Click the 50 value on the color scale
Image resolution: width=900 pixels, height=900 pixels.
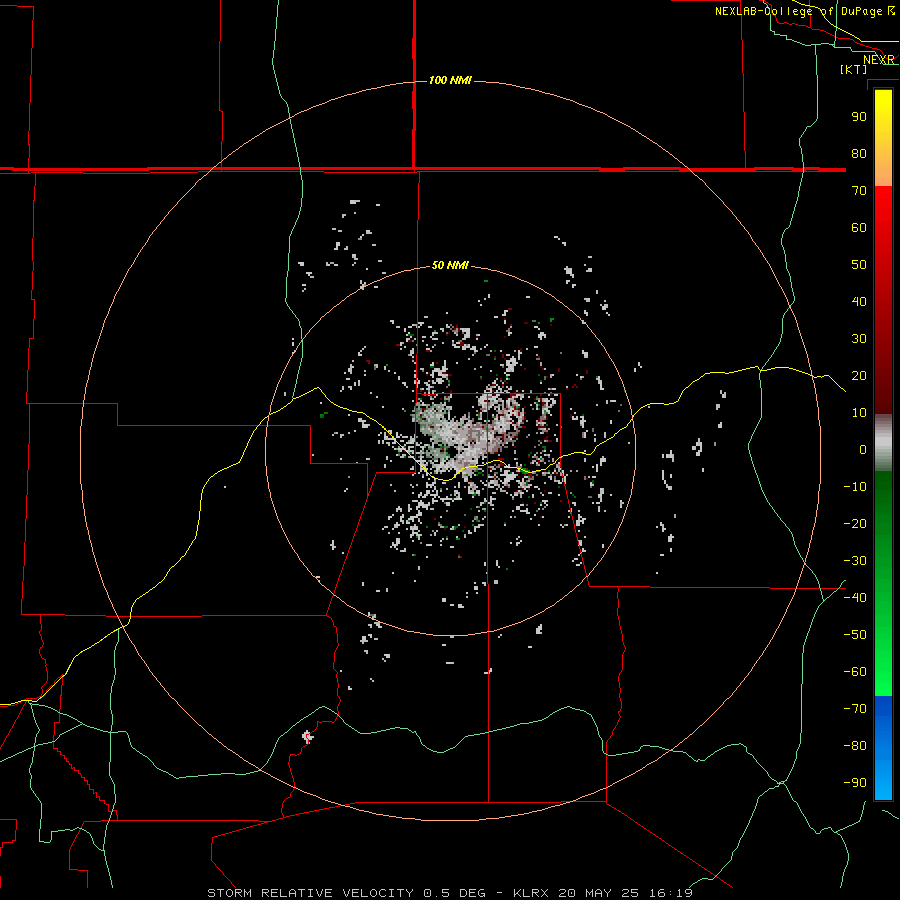coord(859,265)
